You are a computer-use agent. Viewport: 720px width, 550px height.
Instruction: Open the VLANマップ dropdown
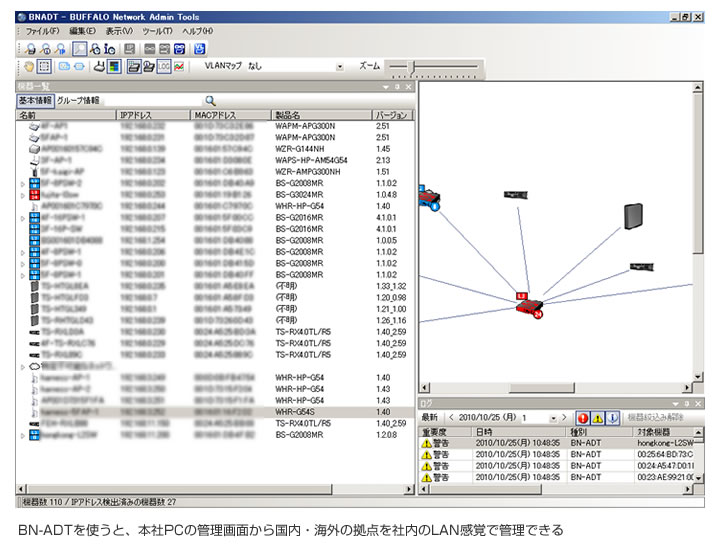tap(340, 67)
